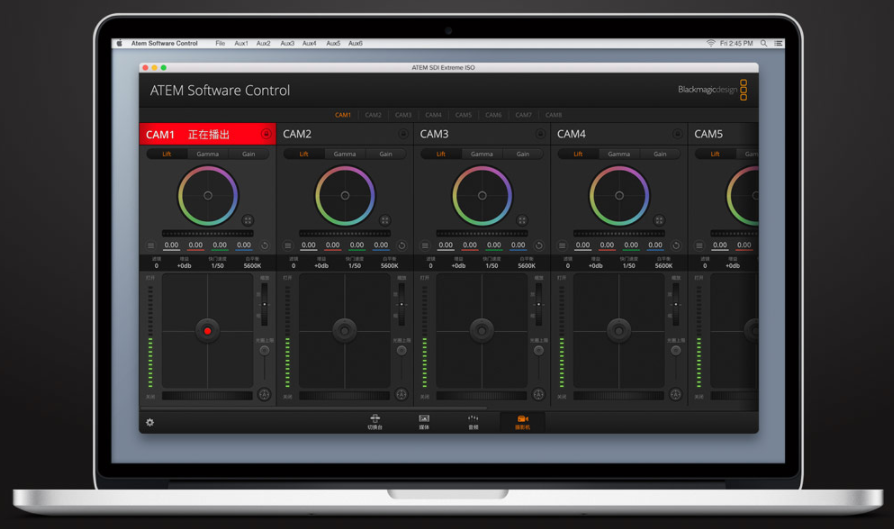This screenshot has height=529, width=894.
Task: Click CAM1 red iris joystick control
Action: pyautogui.click(x=208, y=331)
